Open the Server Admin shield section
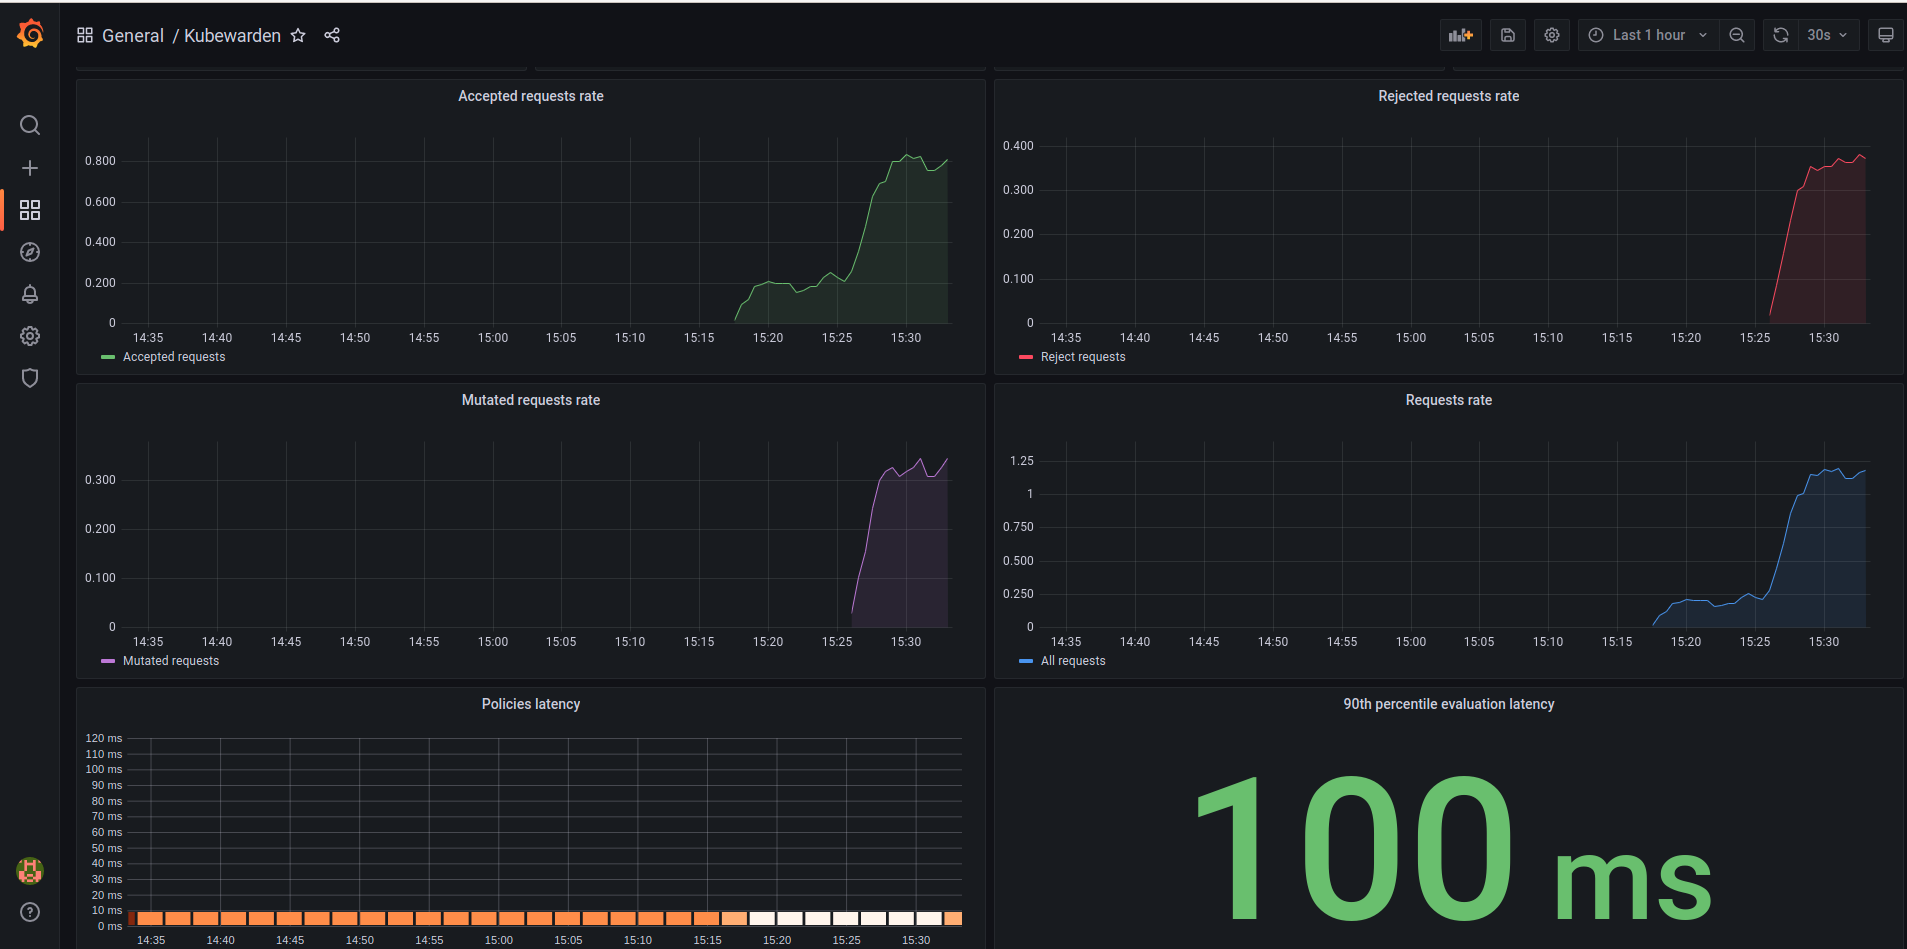The width and height of the screenshot is (1907, 949). pos(29,377)
